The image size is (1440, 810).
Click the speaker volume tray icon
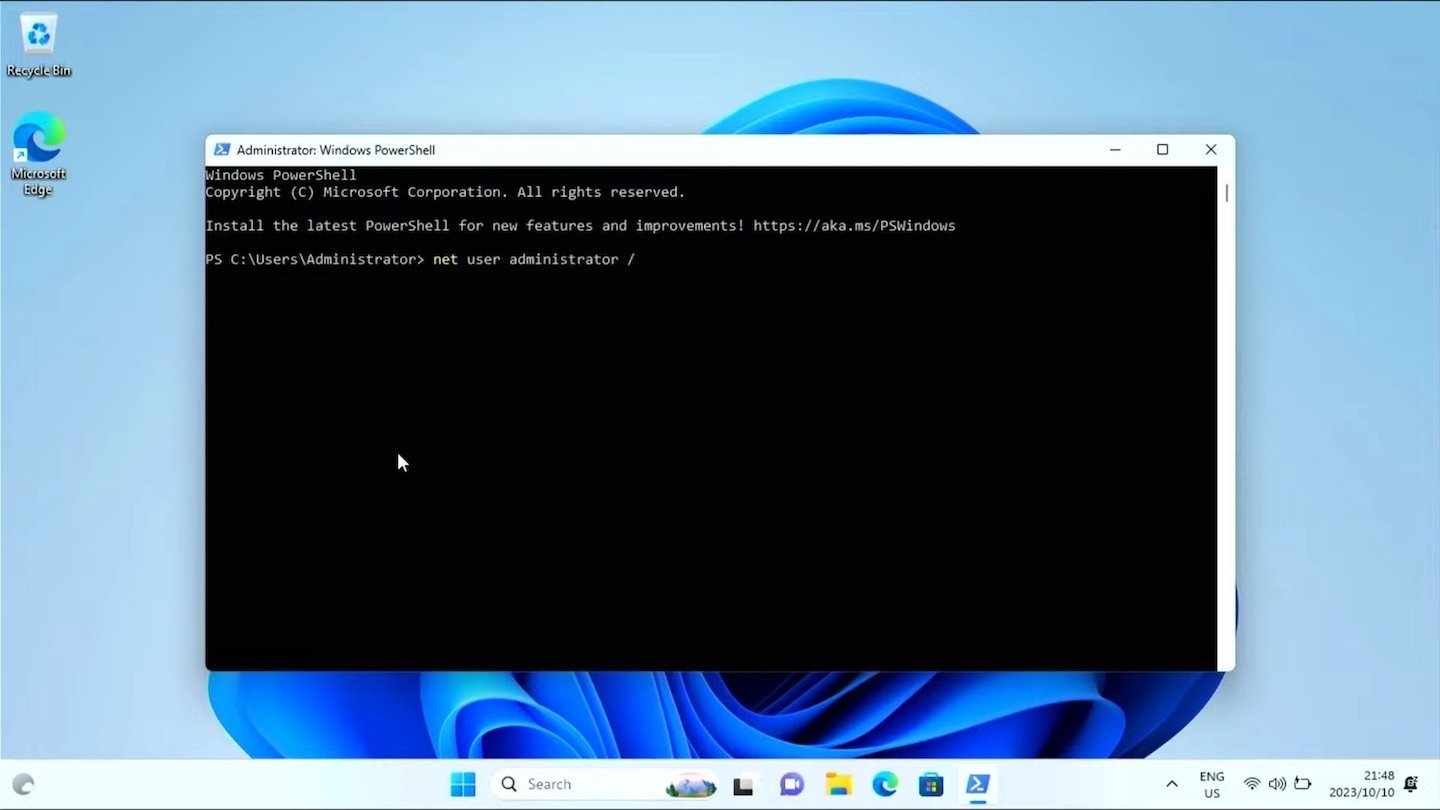[x=1277, y=785]
